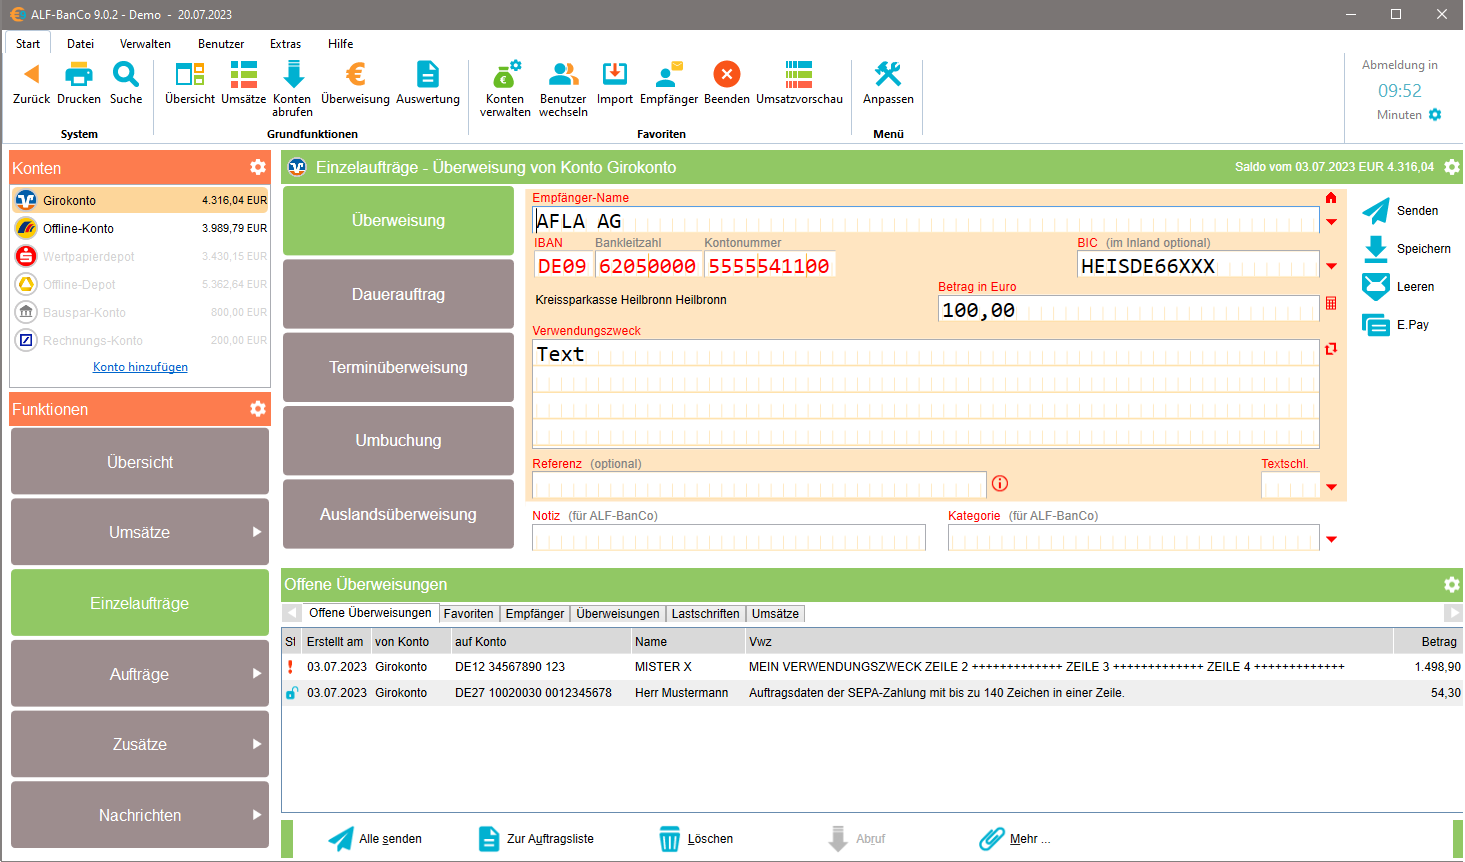Click the Referenz info icon

pyautogui.click(x=1000, y=483)
